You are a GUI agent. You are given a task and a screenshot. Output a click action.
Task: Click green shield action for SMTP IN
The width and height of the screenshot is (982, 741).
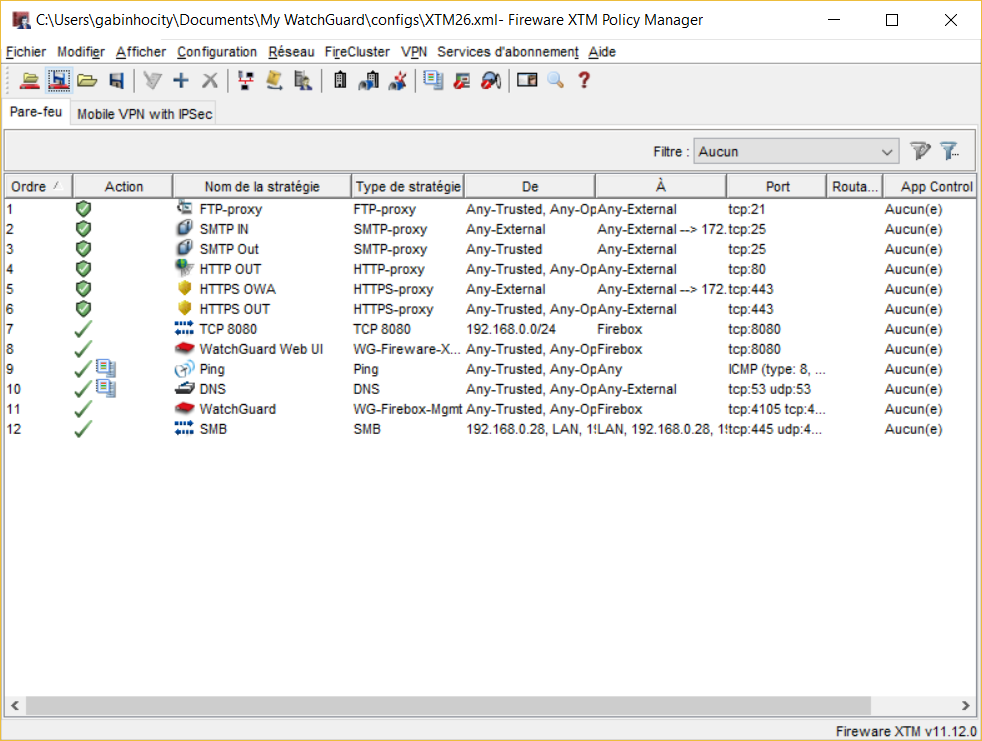(83, 229)
